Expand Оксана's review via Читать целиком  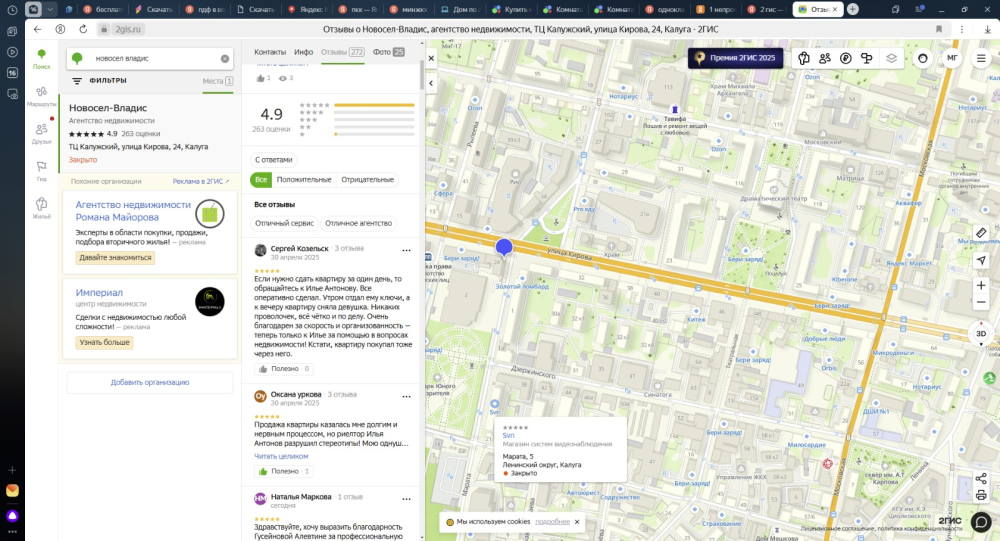tap(281, 456)
